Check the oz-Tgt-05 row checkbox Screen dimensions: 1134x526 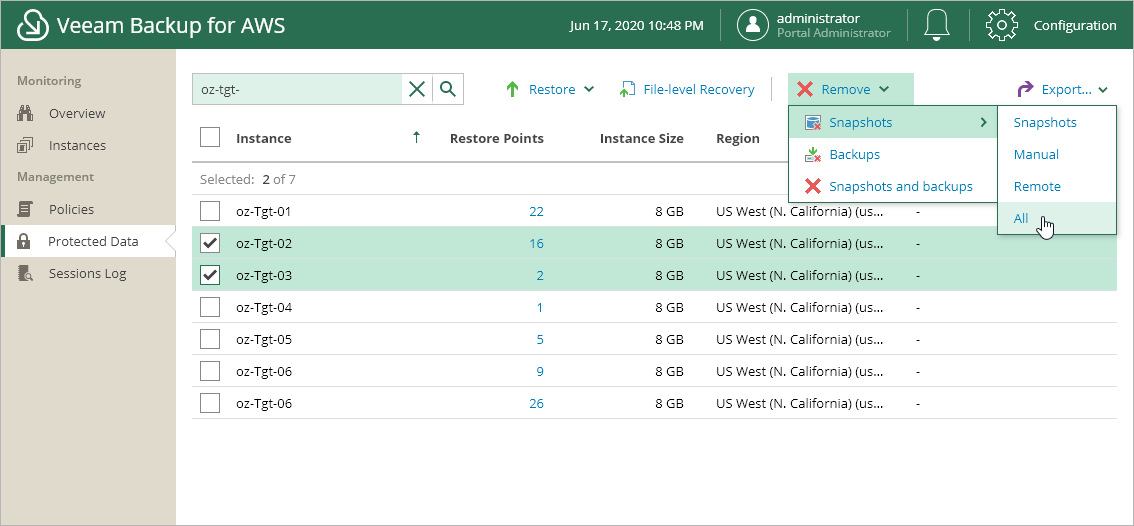[210, 339]
